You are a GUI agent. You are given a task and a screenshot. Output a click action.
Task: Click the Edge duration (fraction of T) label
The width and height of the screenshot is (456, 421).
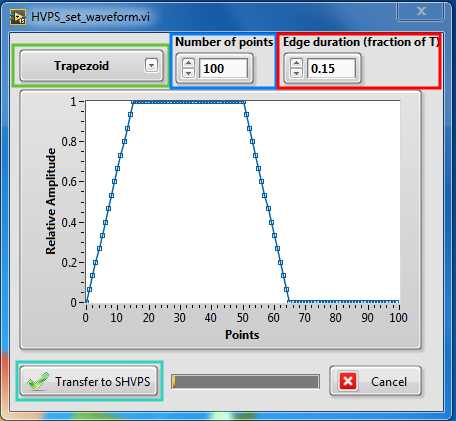coord(361,42)
